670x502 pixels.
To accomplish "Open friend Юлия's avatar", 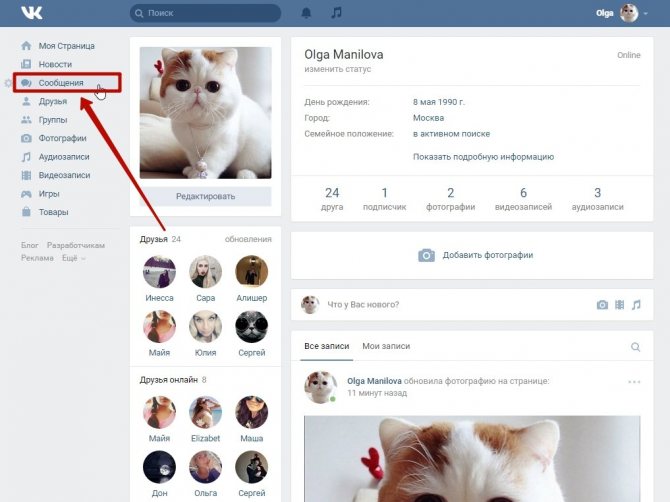I will (206, 326).
